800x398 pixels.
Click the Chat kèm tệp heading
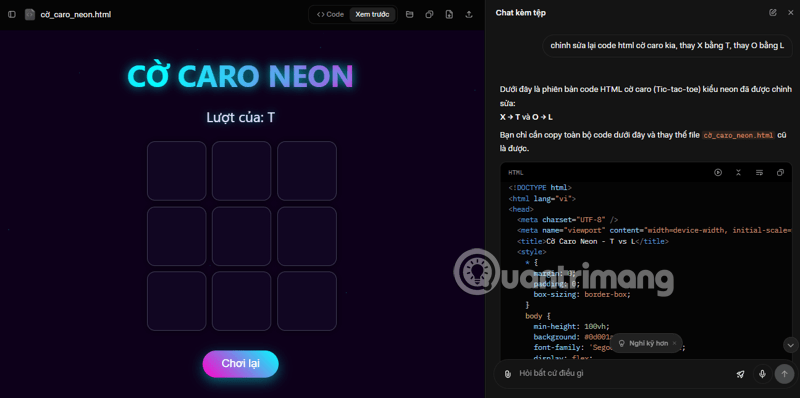pyautogui.click(x=520, y=13)
